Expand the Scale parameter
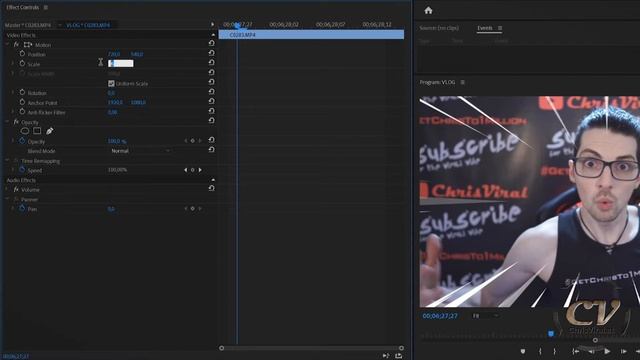Image resolution: width=640 pixels, height=360 pixels. point(13,64)
